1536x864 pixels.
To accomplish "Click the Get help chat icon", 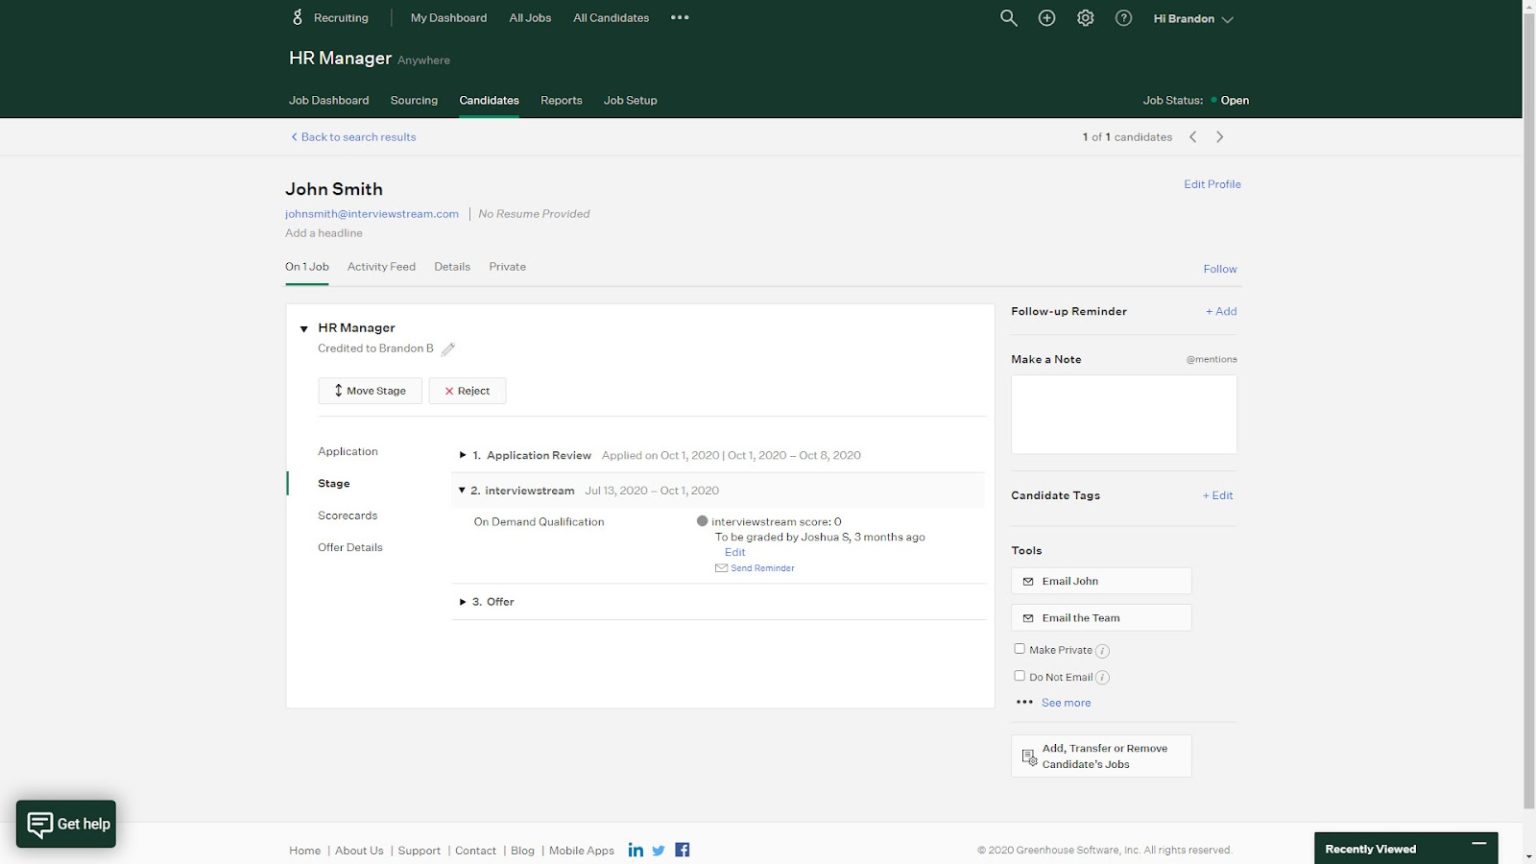I will click(x=40, y=823).
